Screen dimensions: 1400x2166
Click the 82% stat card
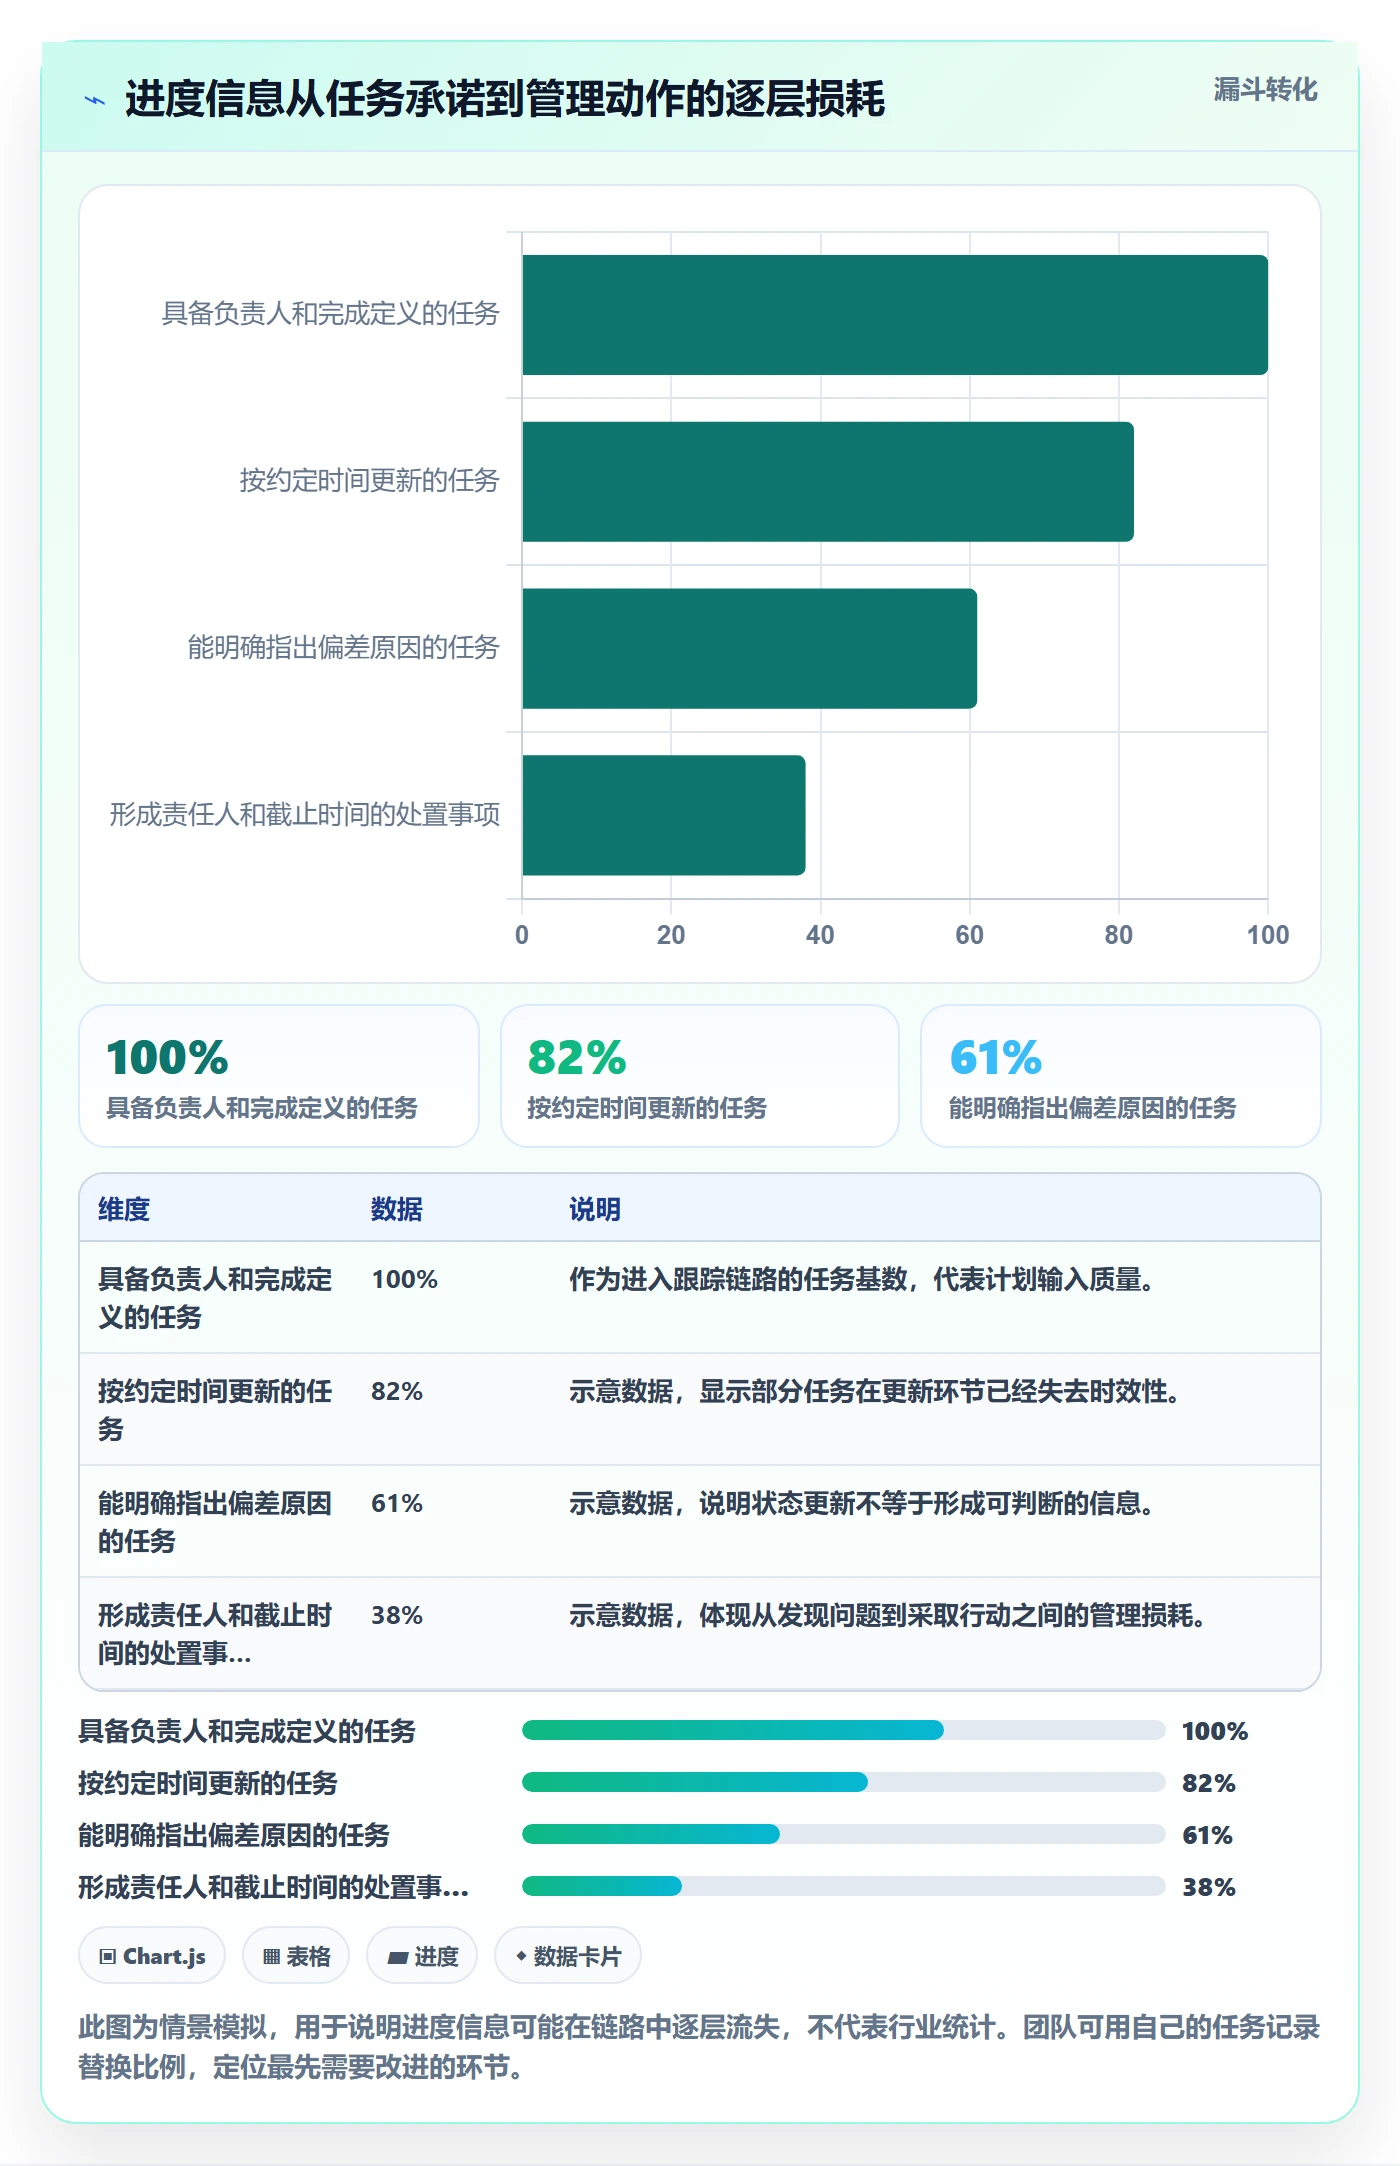click(700, 1076)
